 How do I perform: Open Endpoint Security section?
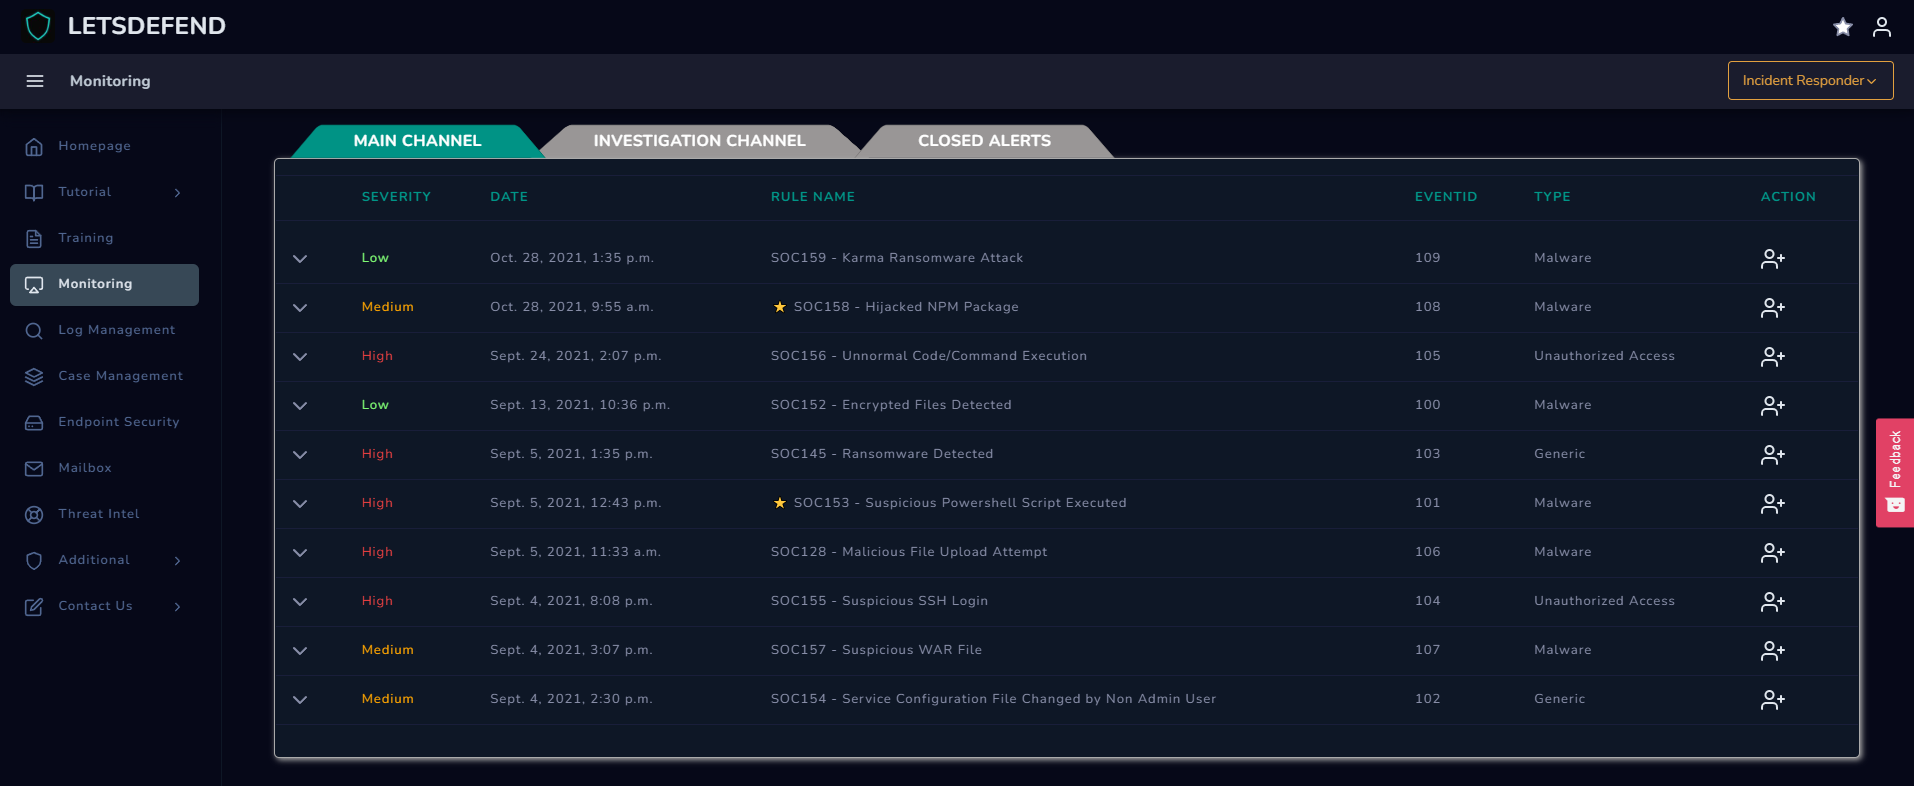pos(118,422)
